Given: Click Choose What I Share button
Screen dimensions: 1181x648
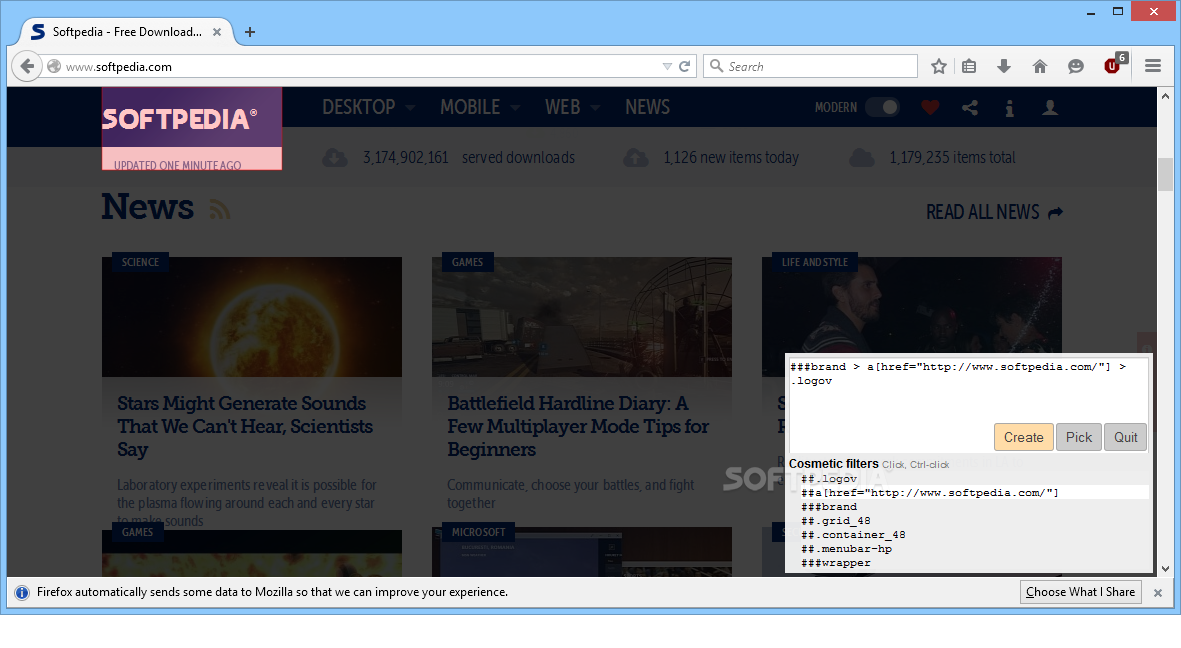Looking at the screenshot, I should (1080, 592).
